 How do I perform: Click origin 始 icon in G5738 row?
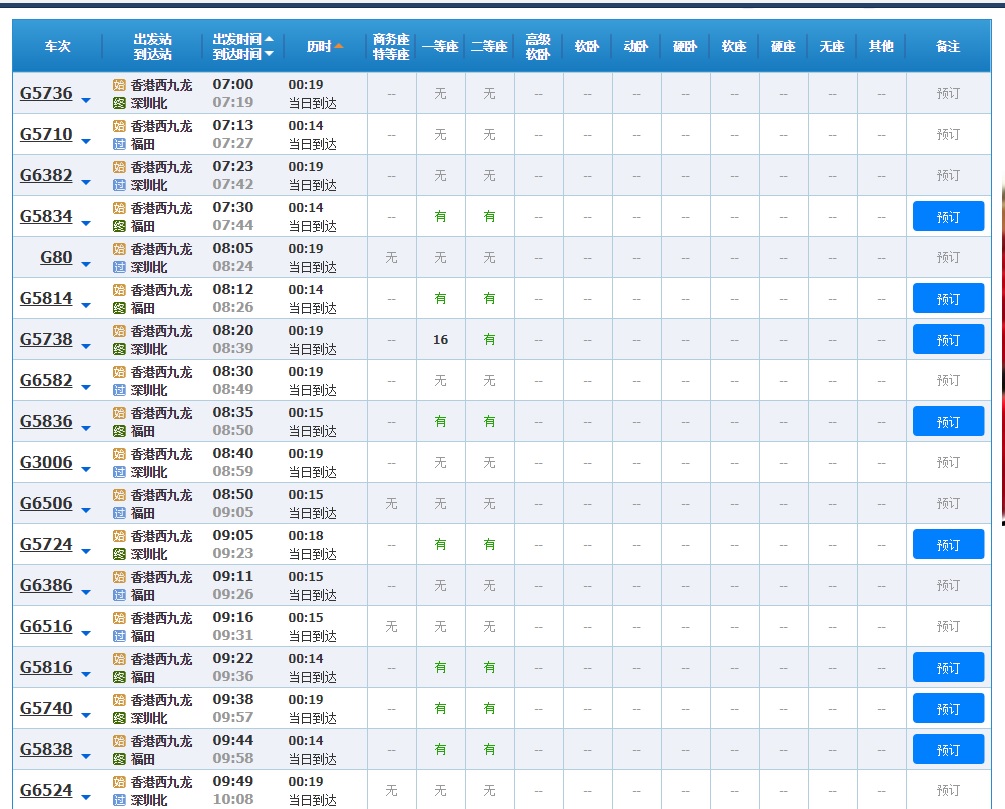[119, 331]
